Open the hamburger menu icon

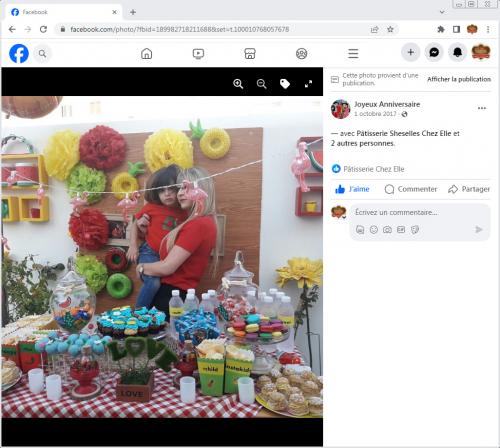353,54
